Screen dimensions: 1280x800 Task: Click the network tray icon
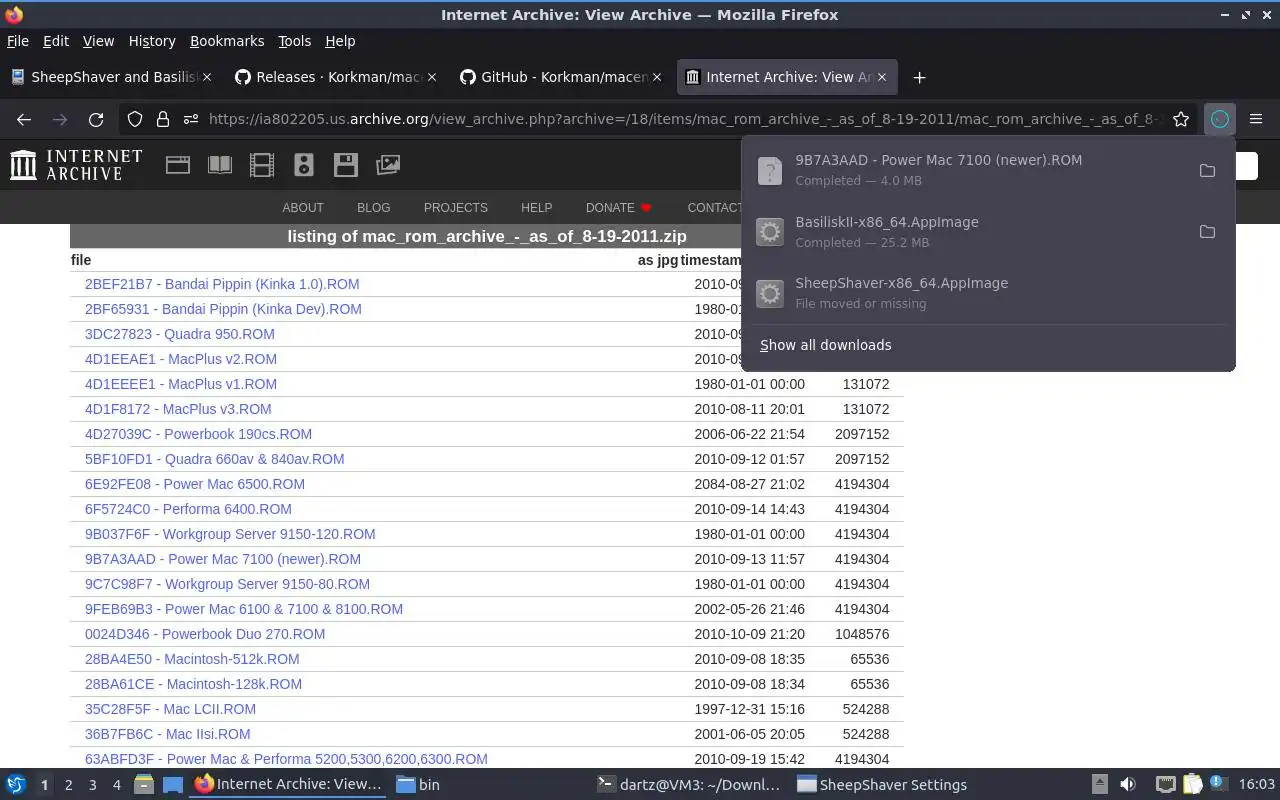[1165, 785]
